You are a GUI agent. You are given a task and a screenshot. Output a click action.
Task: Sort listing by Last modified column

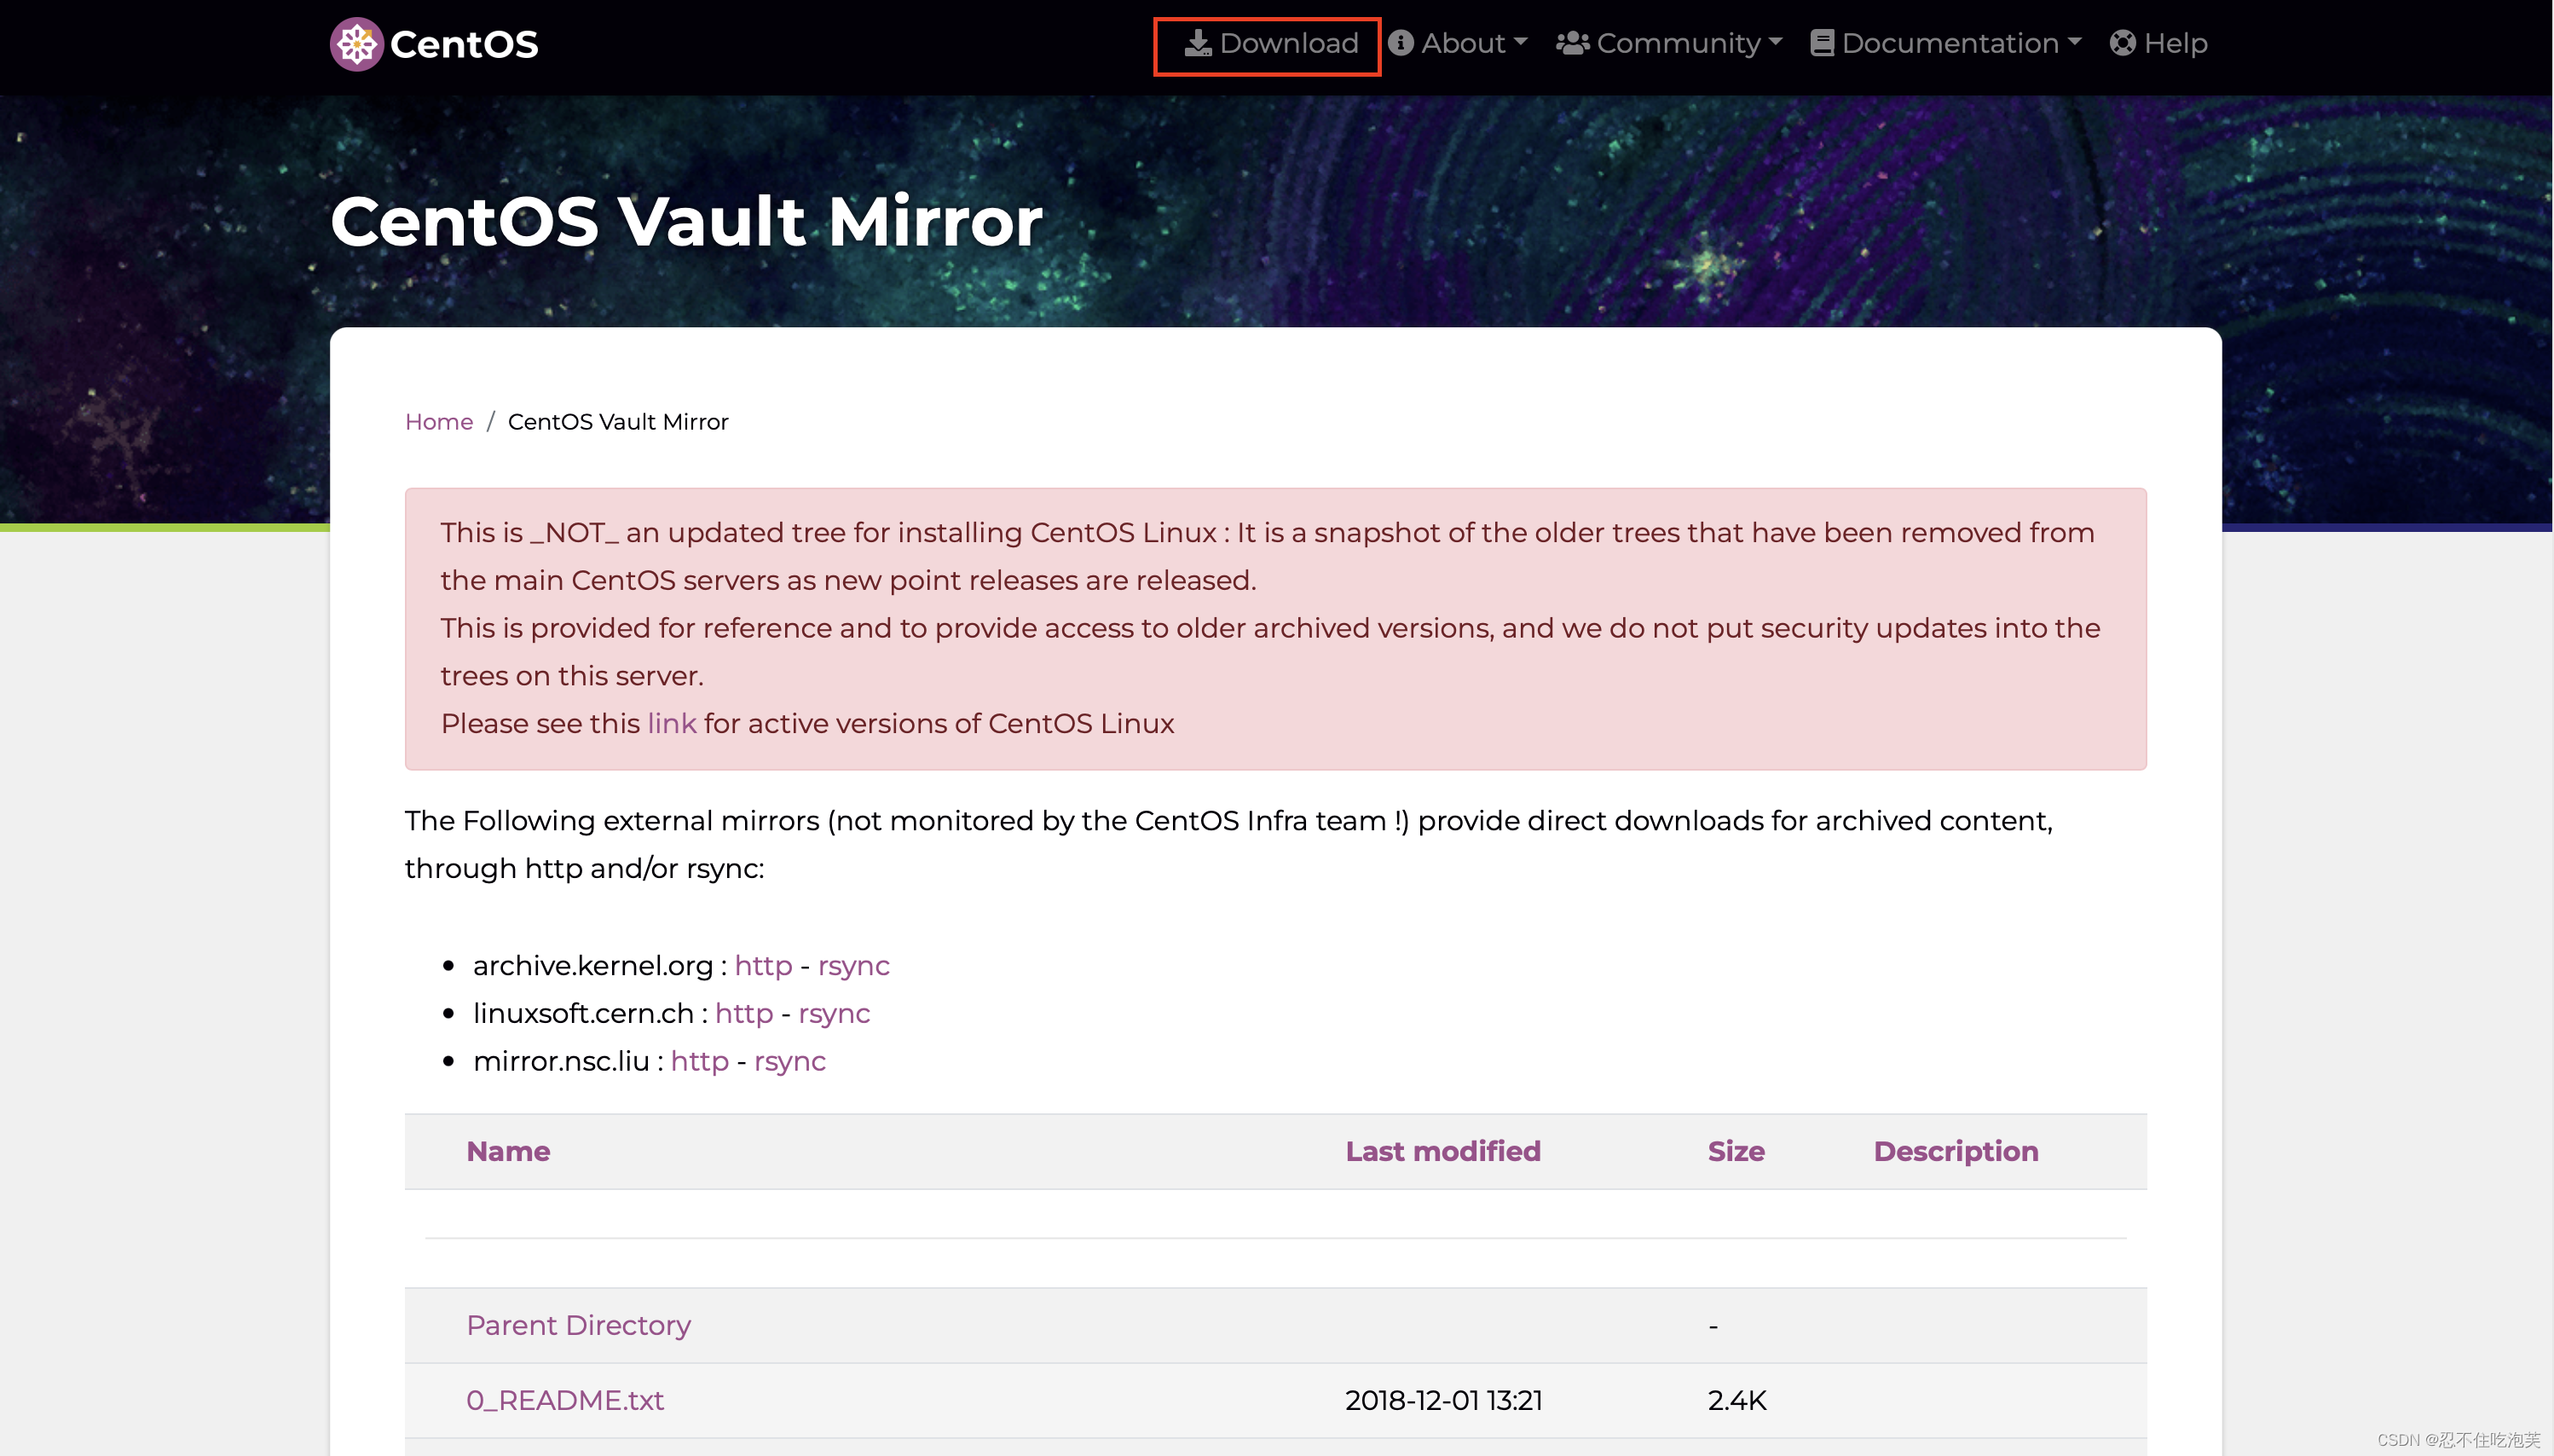click(1443, 1151)
